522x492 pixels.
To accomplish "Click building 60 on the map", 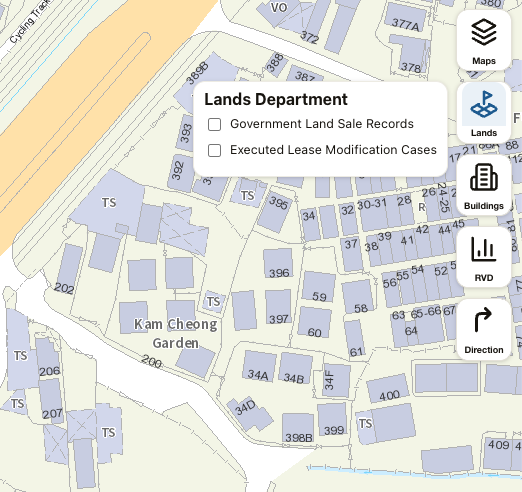I will [x=314, y=323].
